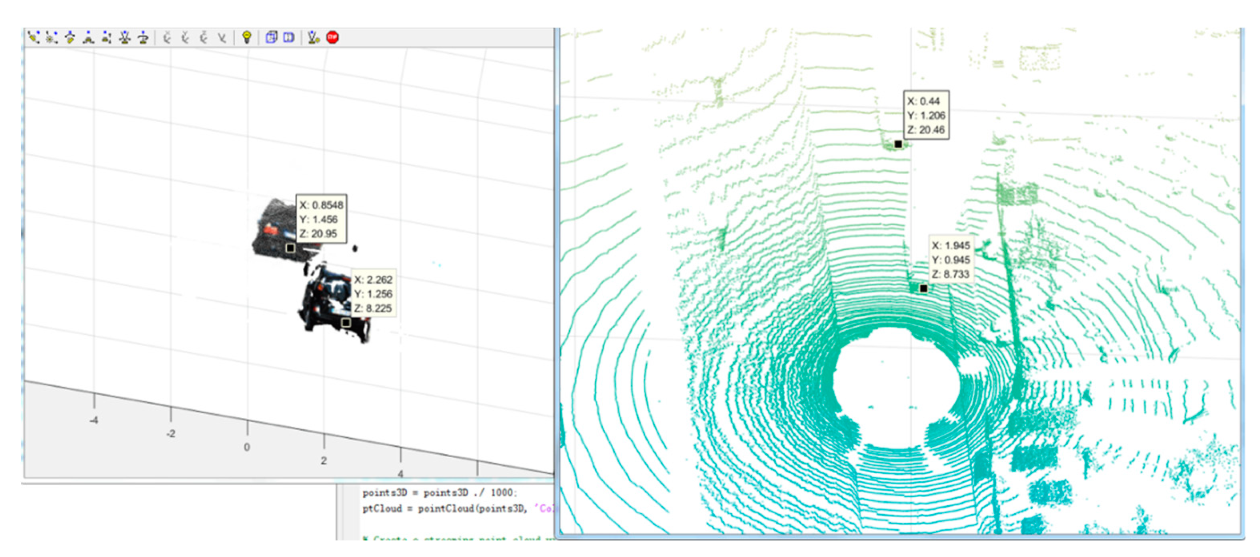Set principal axis to Y
The image size is (1260, 557).
coord(185,38)
